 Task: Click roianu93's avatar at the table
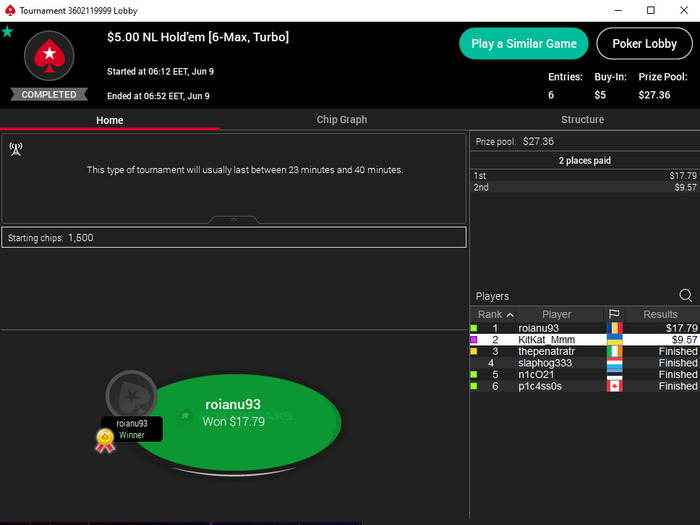(x=132, y=396)
